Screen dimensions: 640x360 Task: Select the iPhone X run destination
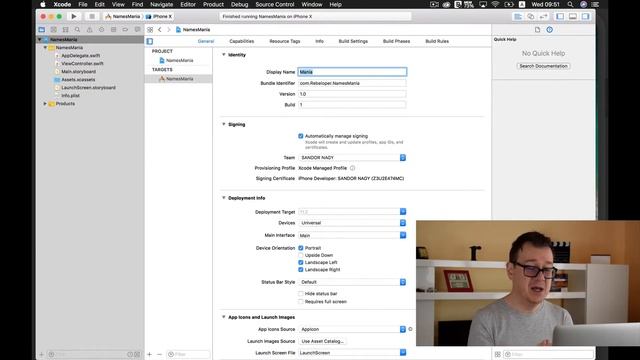pos(159,16)
